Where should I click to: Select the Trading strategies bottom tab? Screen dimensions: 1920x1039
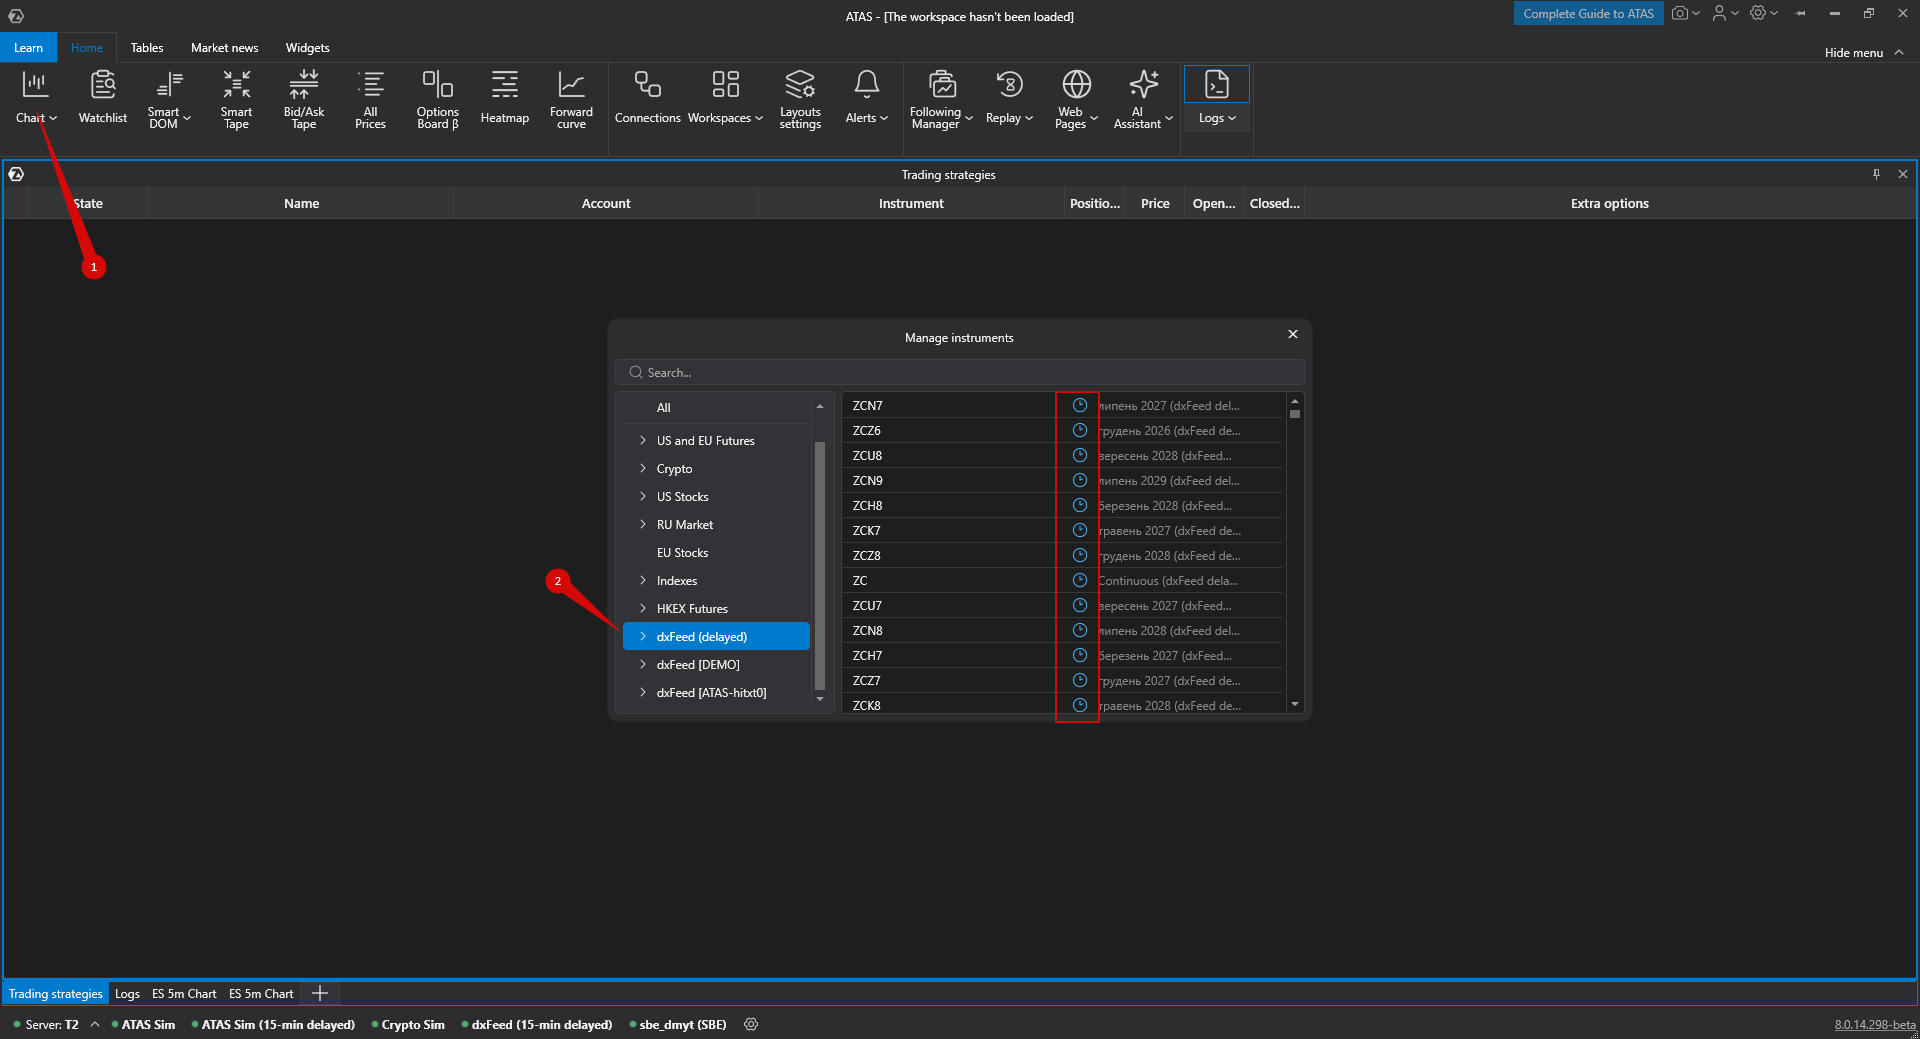coord(56,994)
